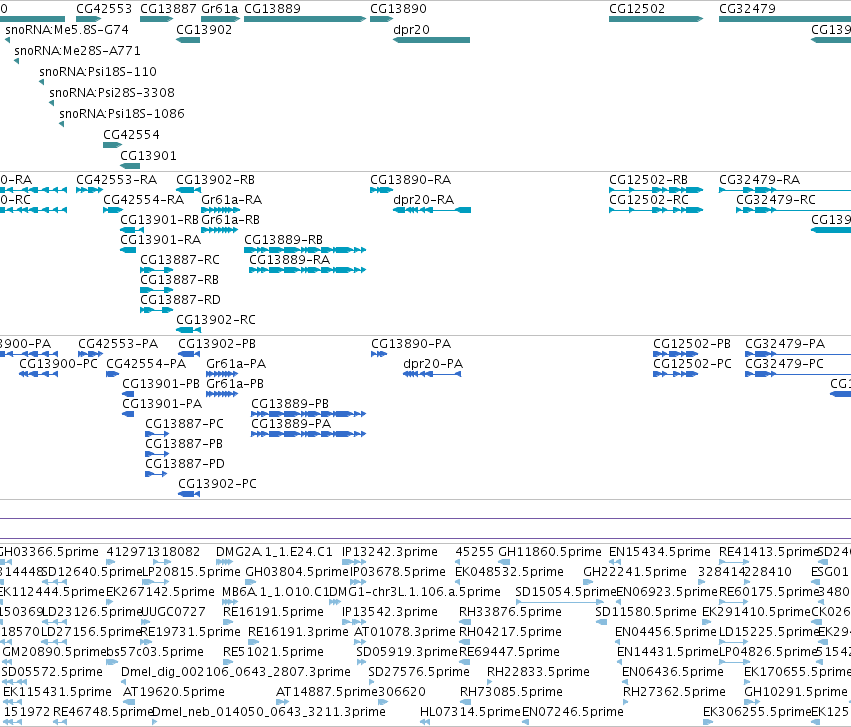
Task: Select the dpr20 gene label
Action: tap(411, 29)
